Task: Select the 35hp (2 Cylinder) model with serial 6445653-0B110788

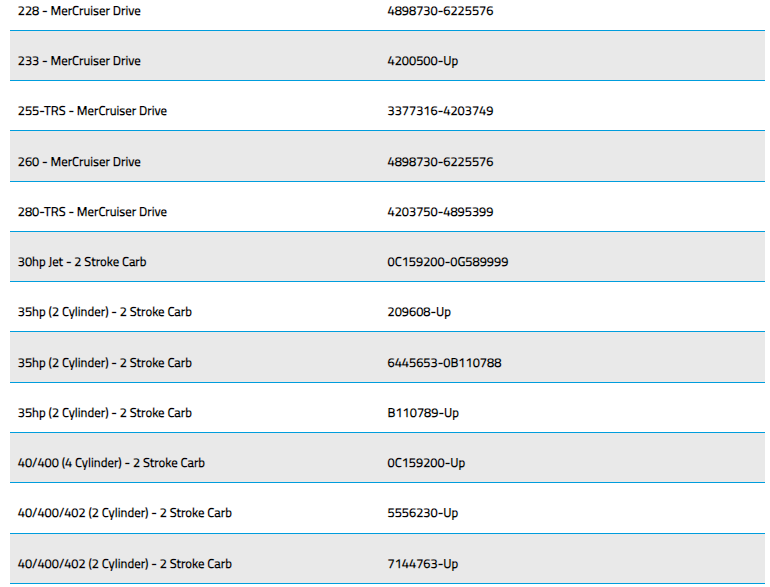Action: [105, 363]
